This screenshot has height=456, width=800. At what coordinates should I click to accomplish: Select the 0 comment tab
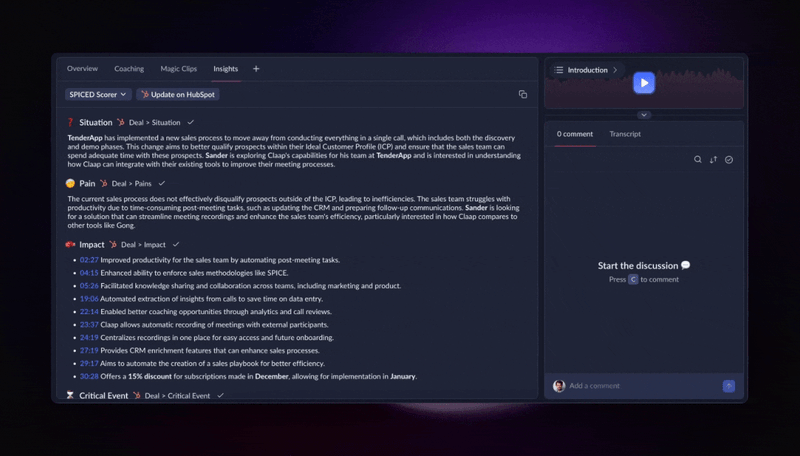click(x=574, y=134)
